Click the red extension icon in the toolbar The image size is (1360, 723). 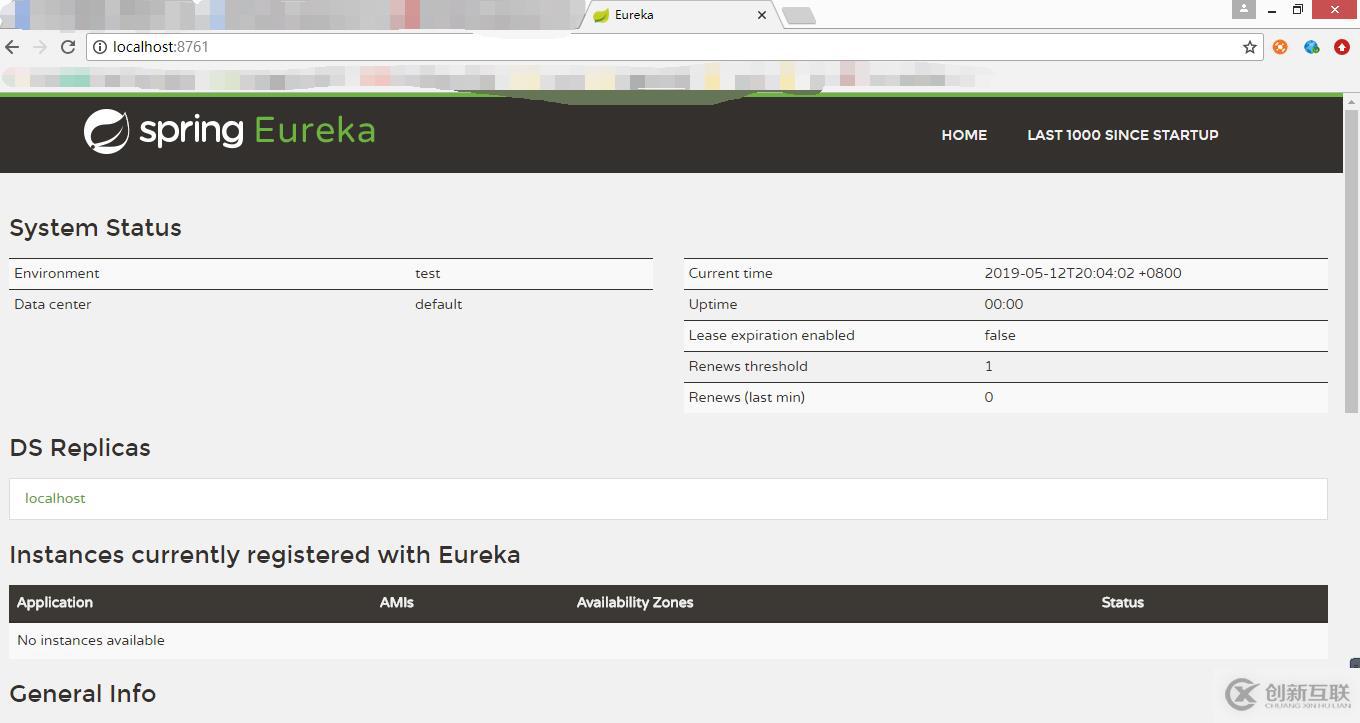[x=1342, y=47]
